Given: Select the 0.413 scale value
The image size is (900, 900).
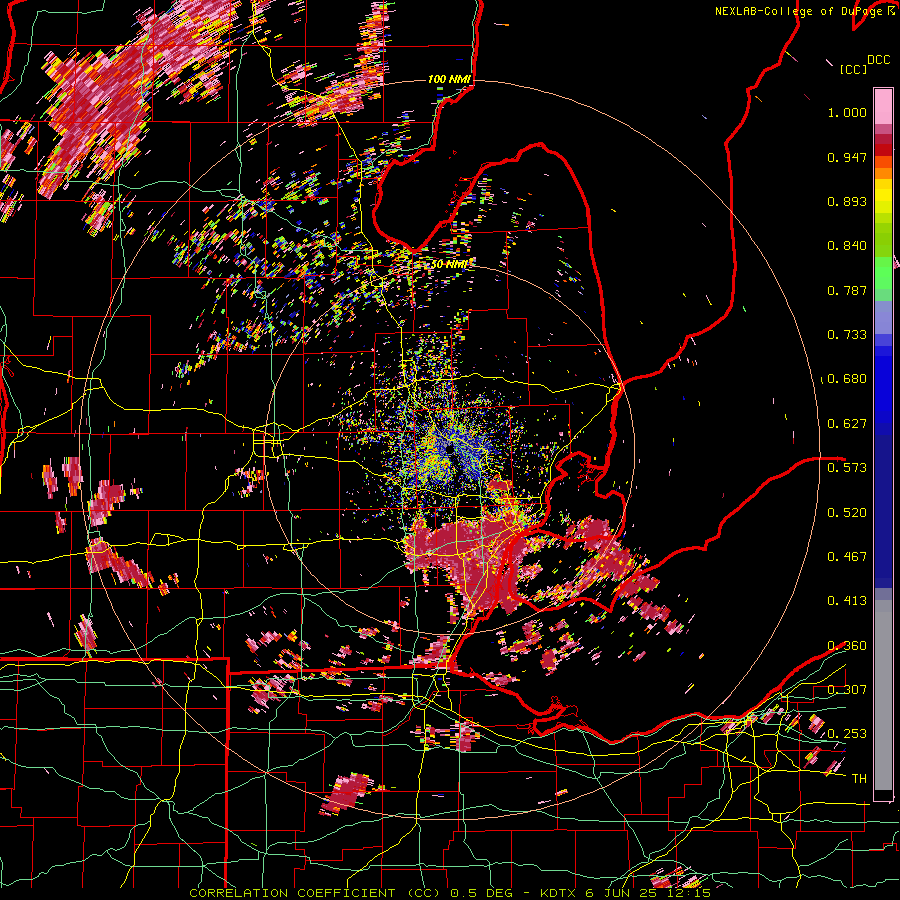Looking at the screenshot, I should pos(847,600).
